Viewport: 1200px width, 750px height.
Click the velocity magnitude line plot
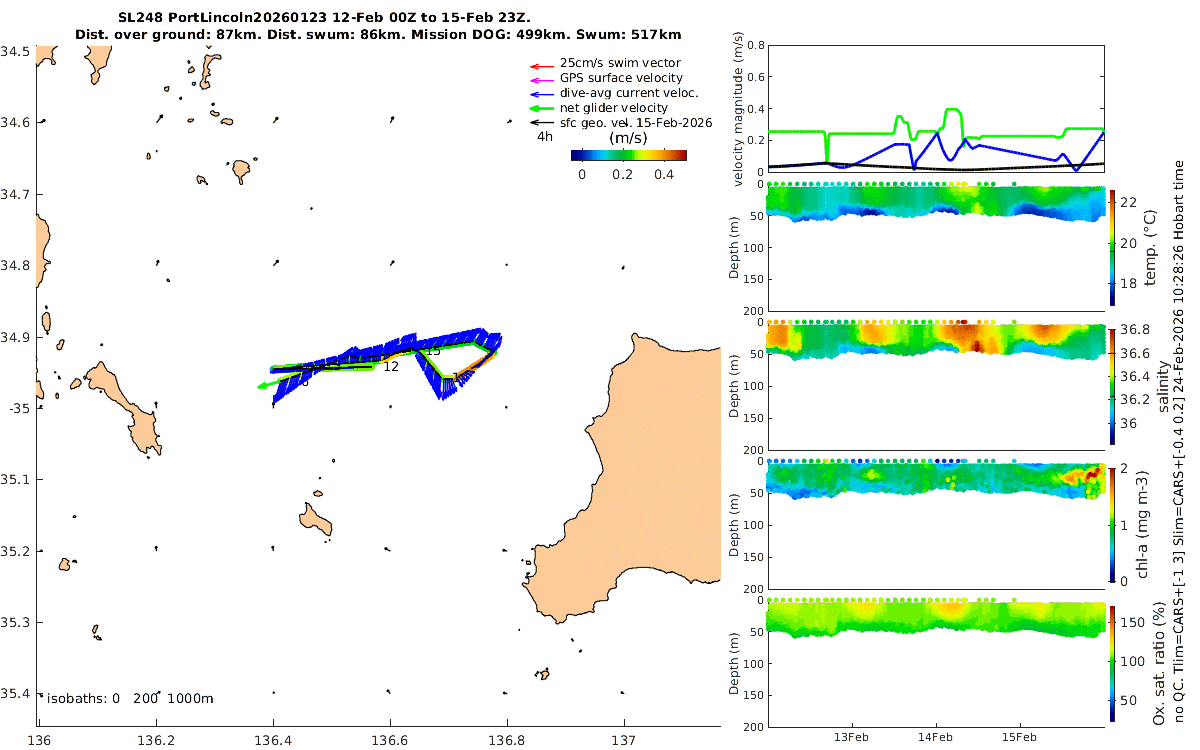point(935,109)
